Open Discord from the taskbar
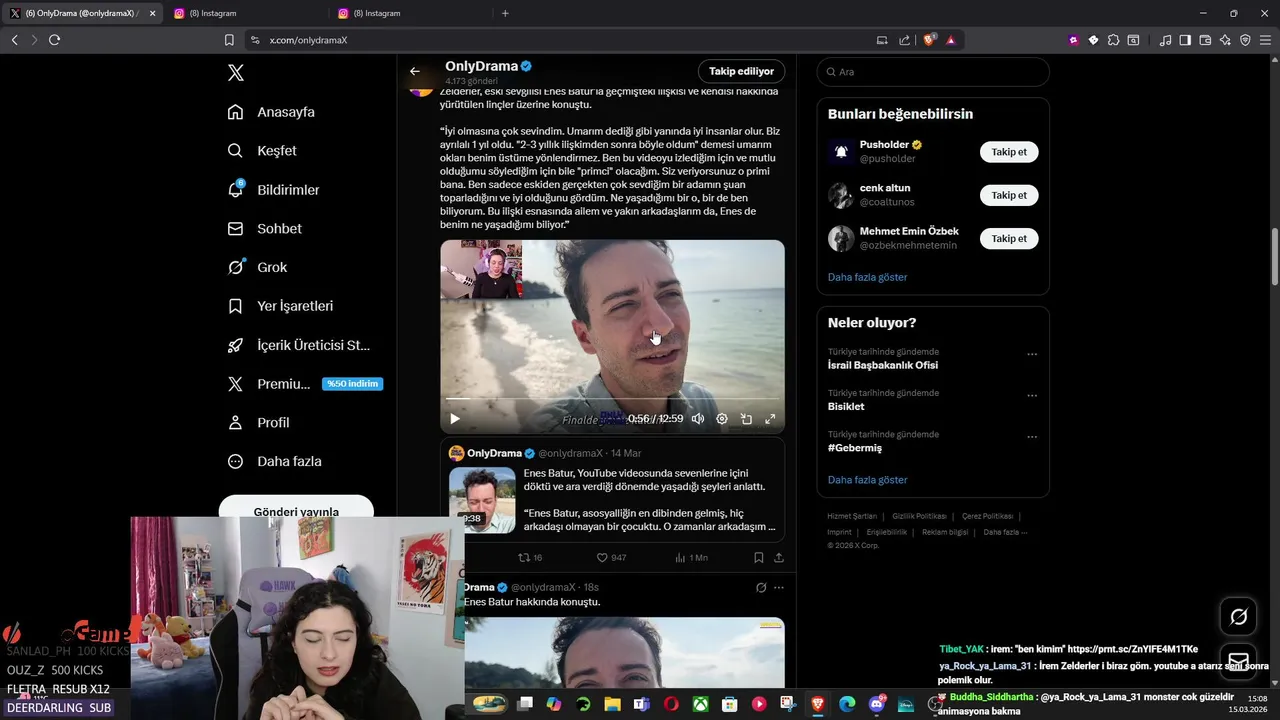Image resolution: width=1280 pixels, height=720 pixels. tap(877, 704)
